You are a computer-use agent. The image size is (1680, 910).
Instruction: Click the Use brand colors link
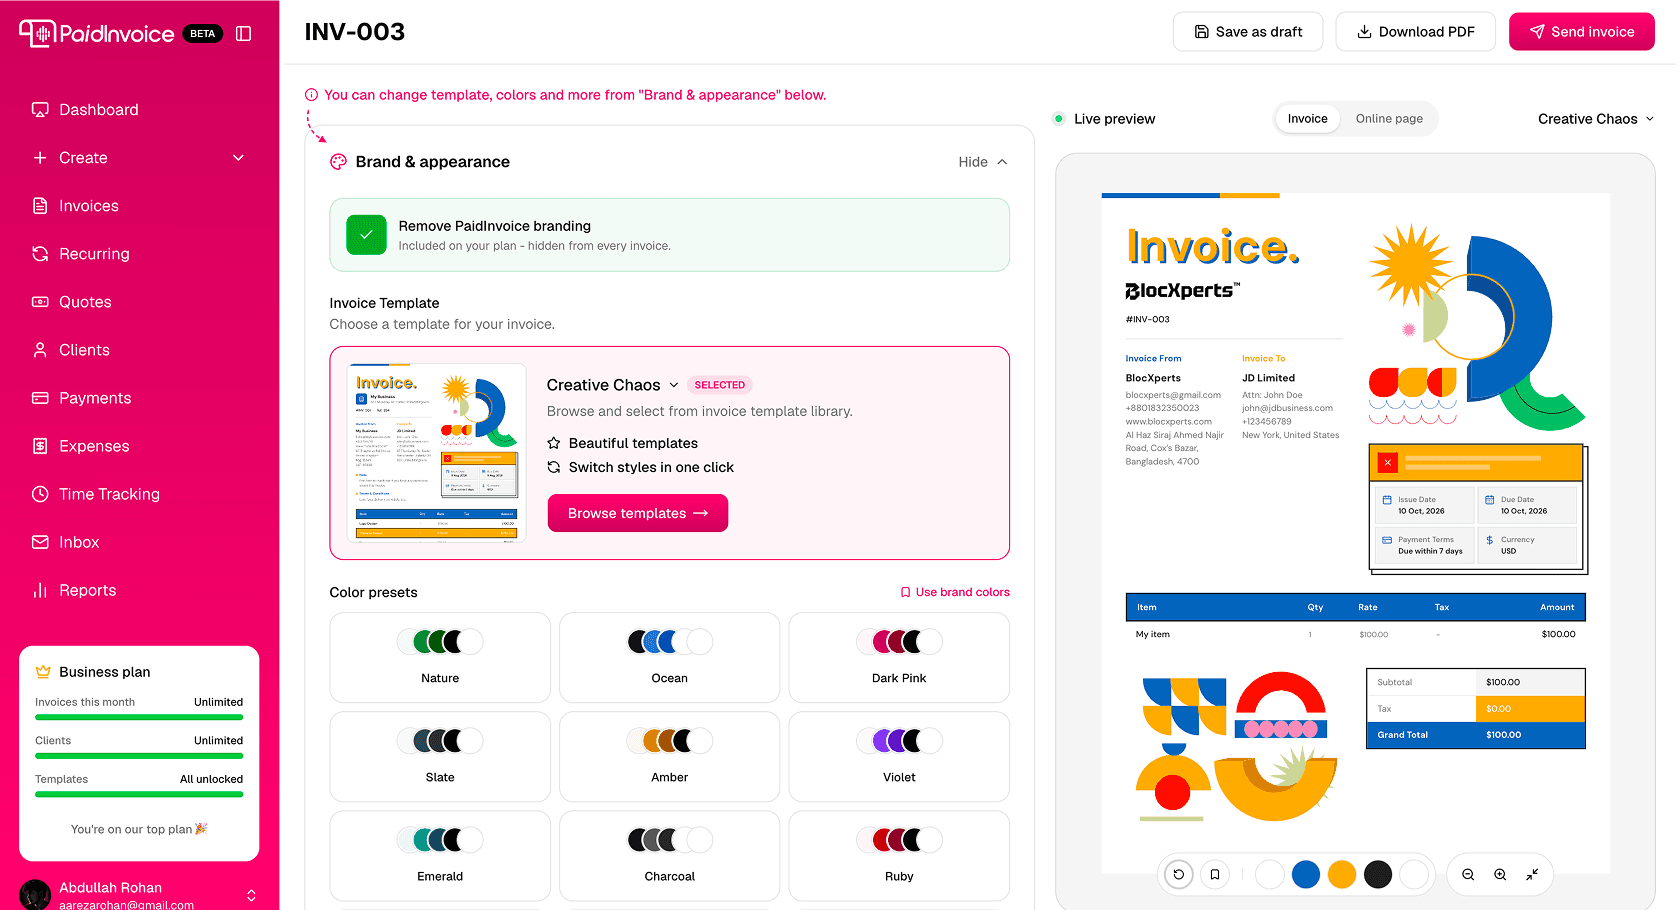[955, 592]
